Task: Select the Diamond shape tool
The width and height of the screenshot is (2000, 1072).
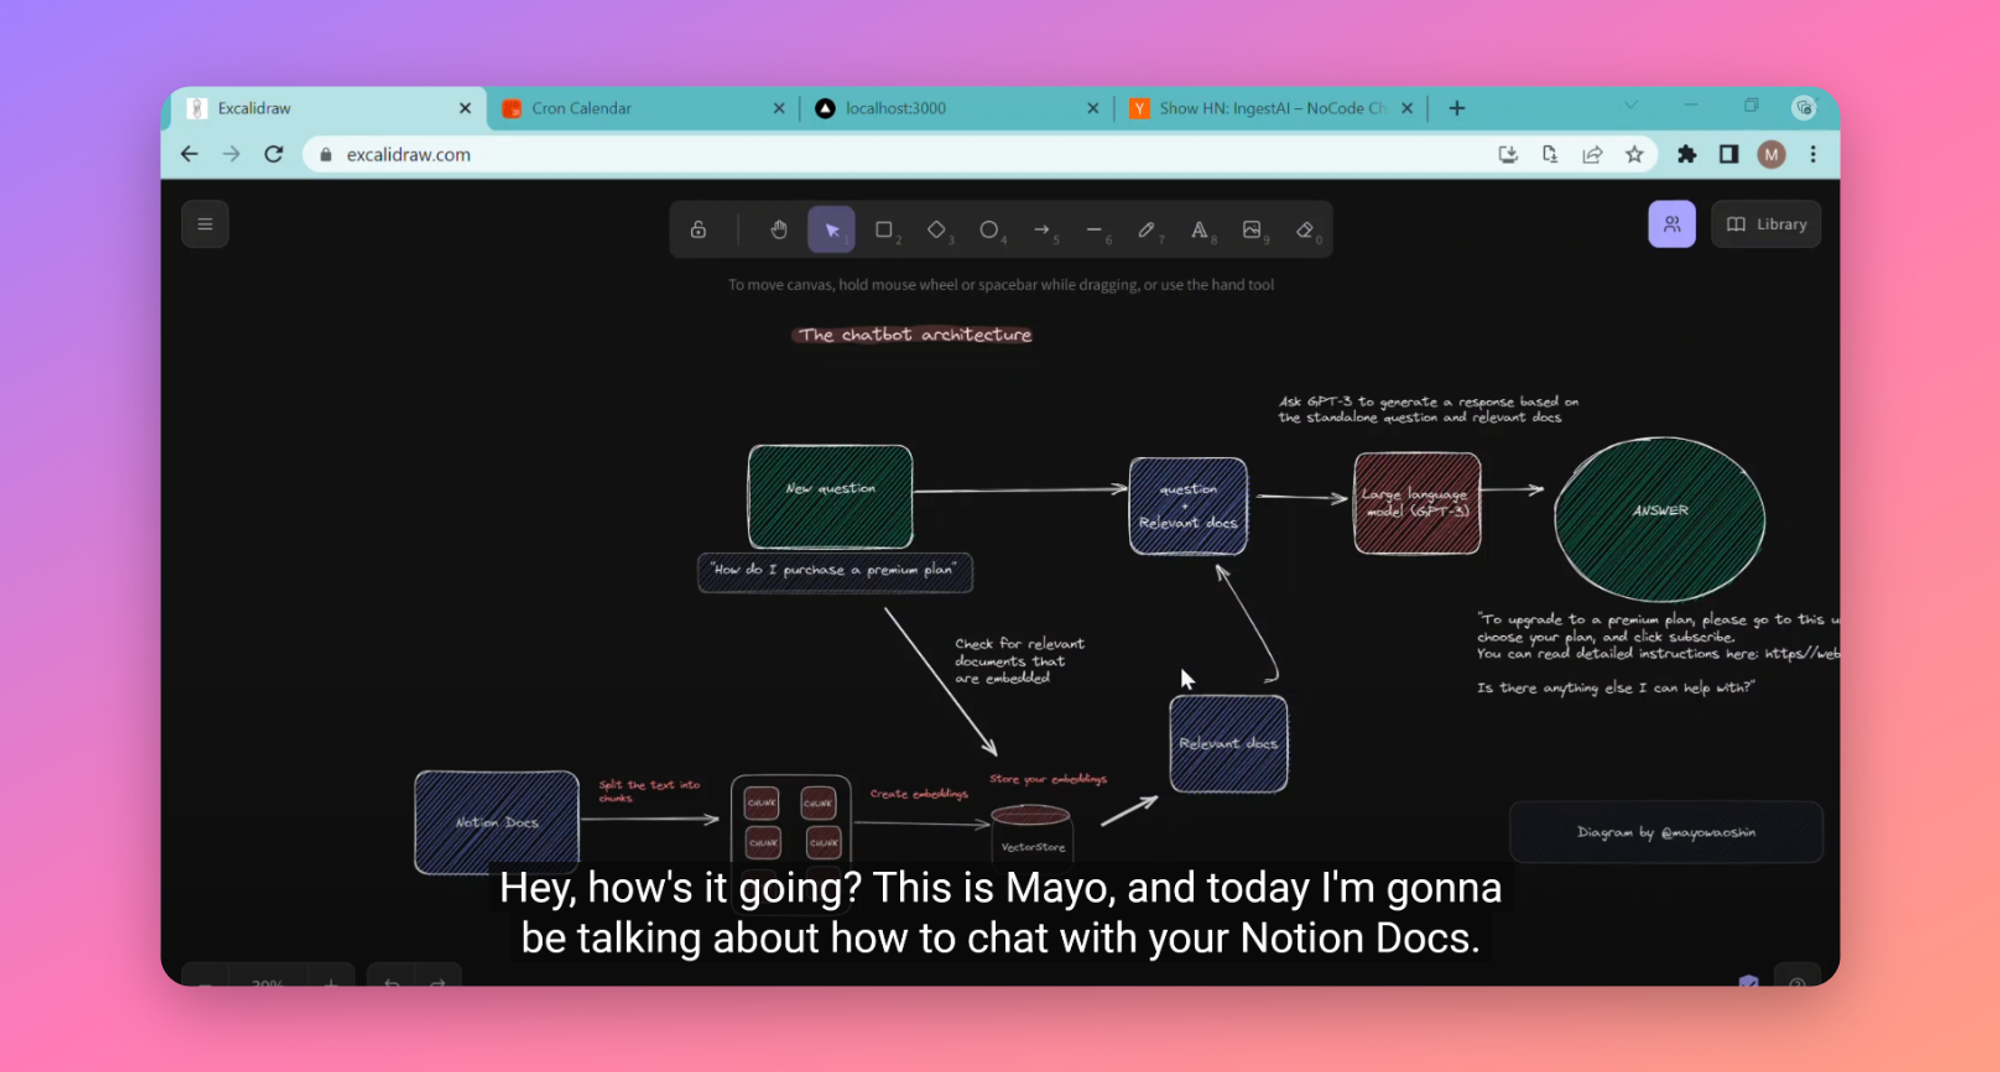Action: (x=936, y=230)
